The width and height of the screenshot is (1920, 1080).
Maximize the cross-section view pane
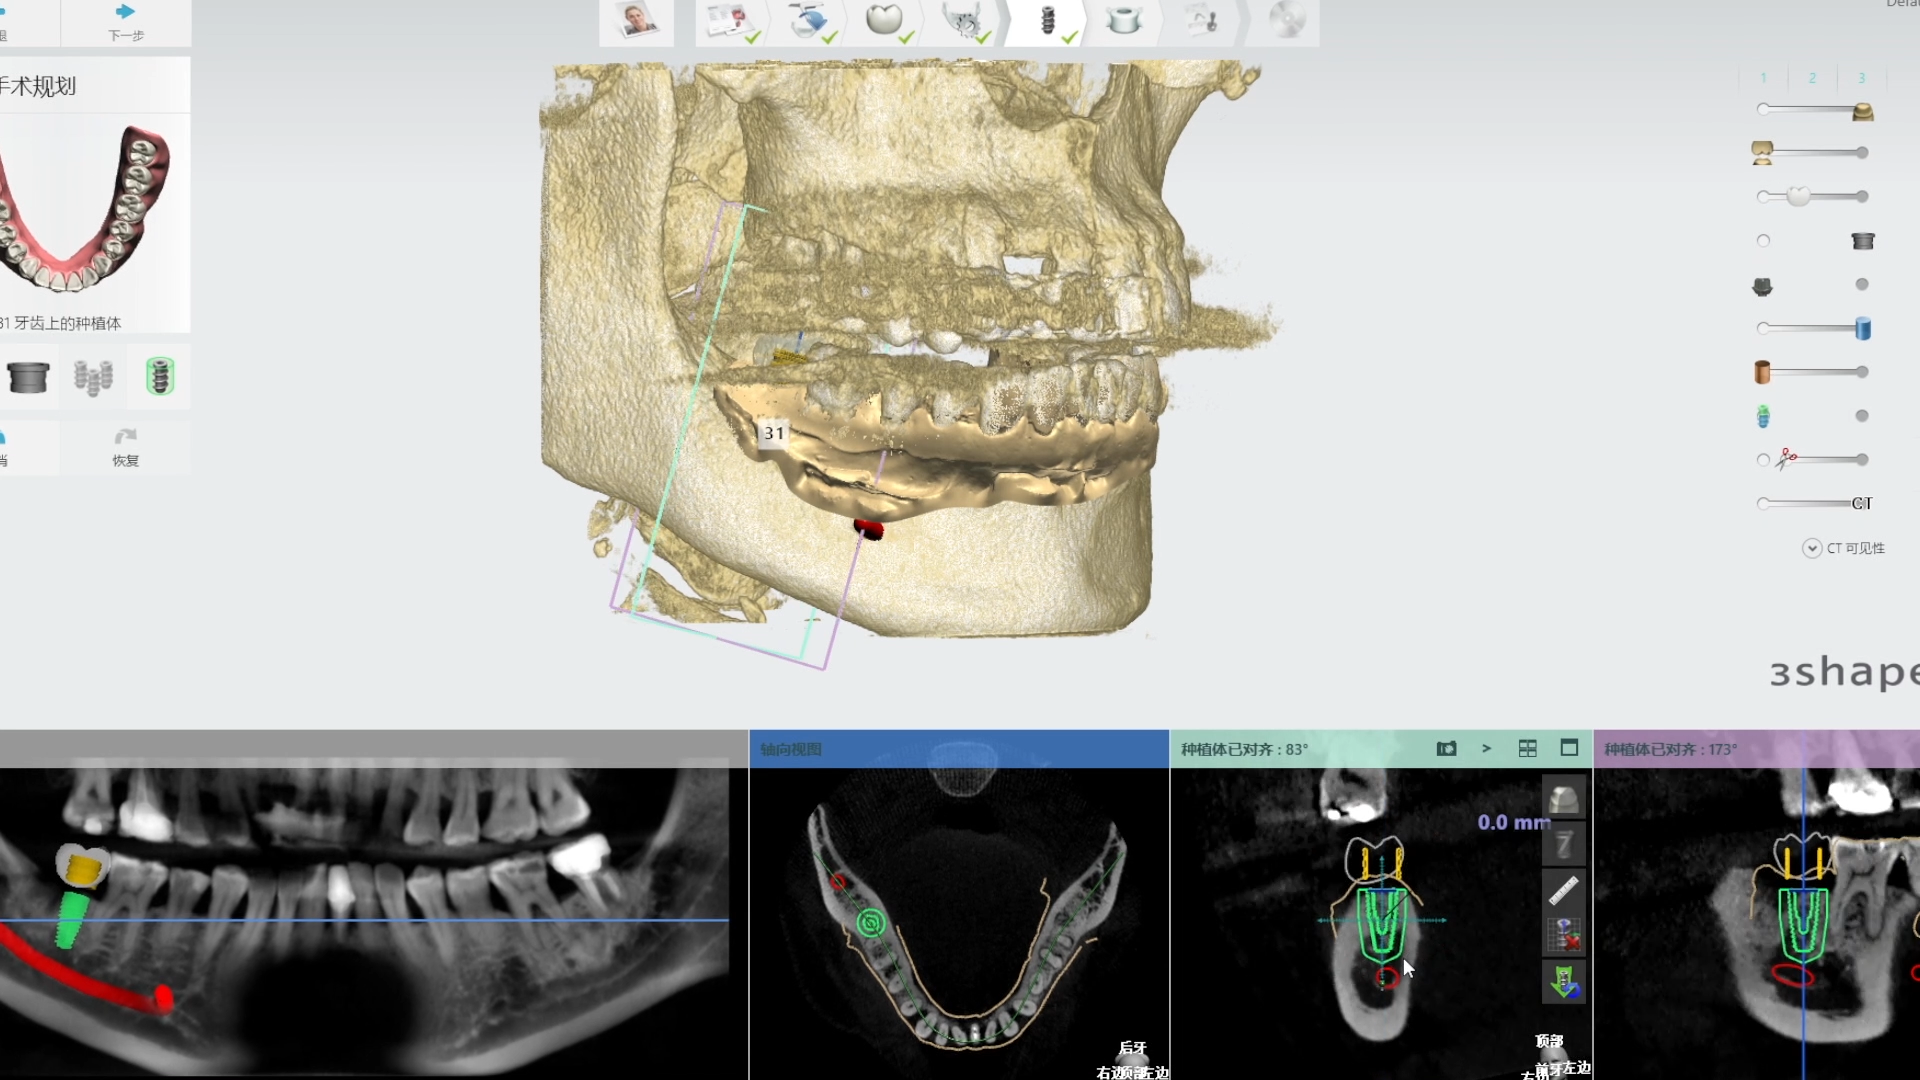click(1569, 748)
